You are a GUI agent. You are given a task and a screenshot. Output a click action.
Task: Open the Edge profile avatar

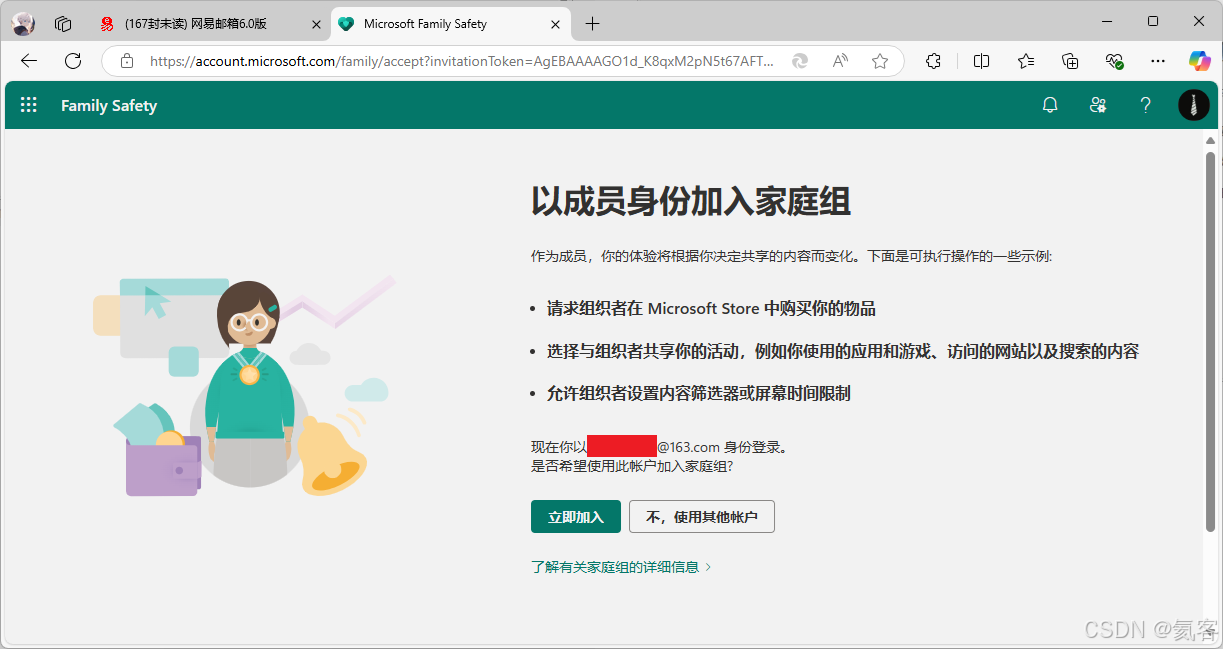[23, 23]
